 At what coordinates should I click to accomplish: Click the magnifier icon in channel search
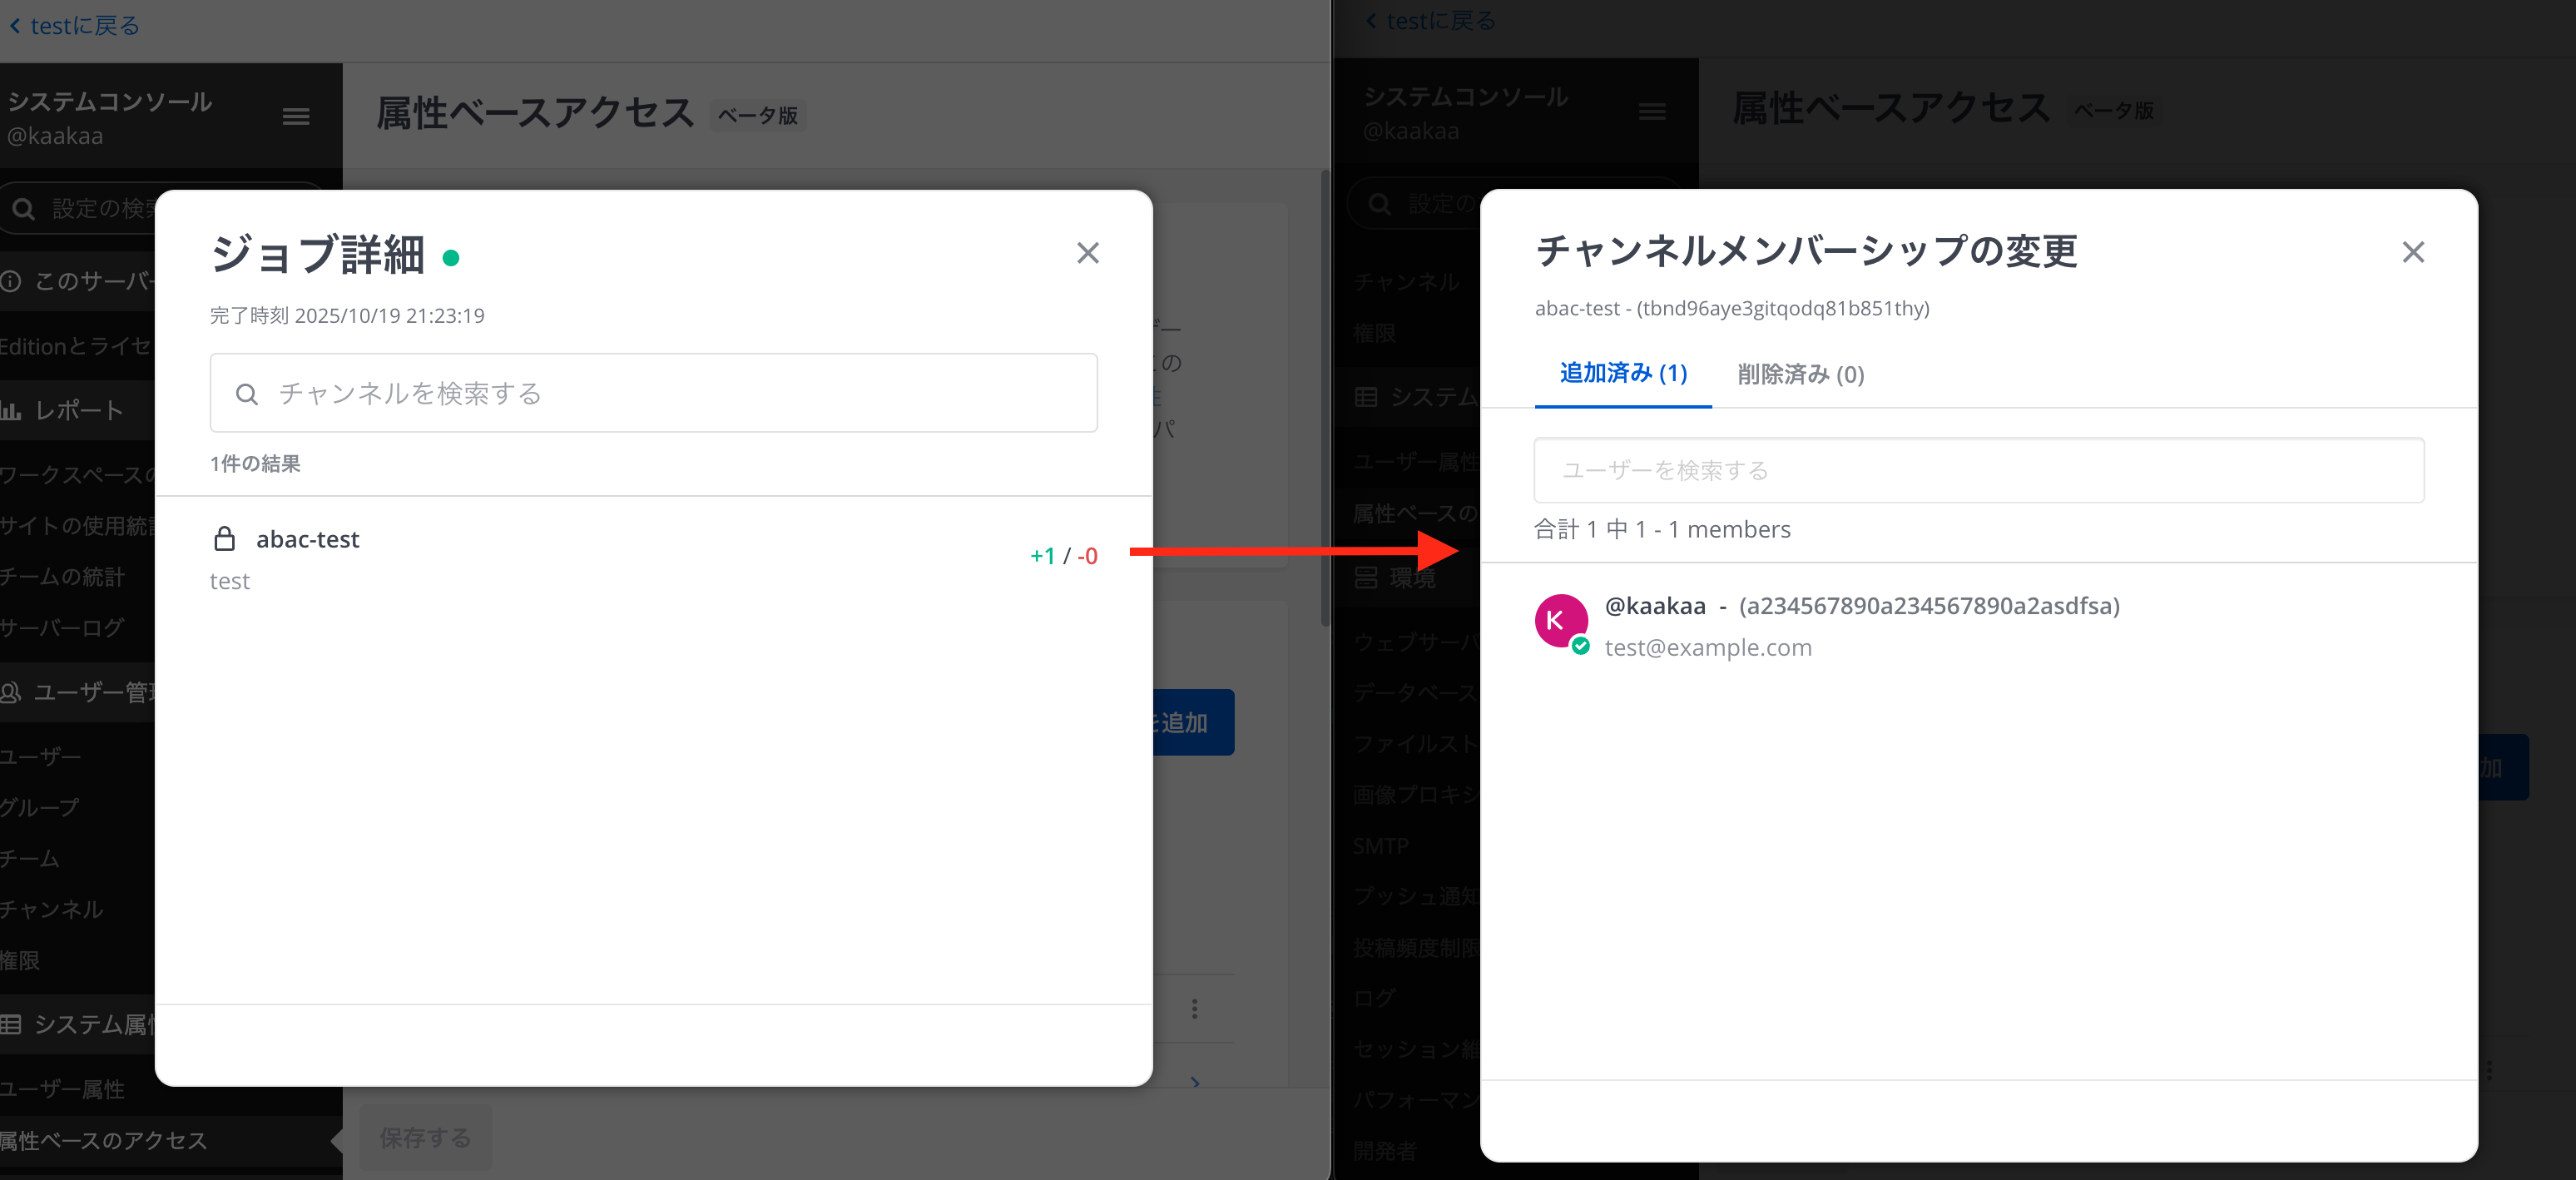tap(246, 394)
